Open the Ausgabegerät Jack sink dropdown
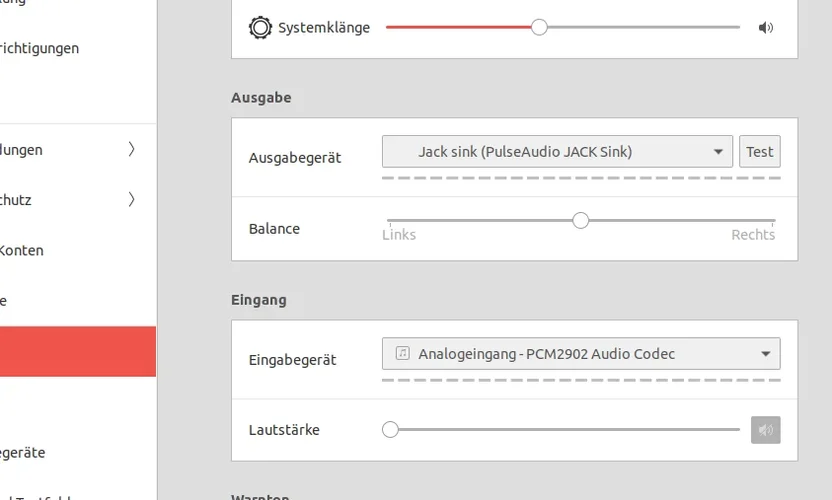Image resolution: width=832 pixels, height=500 pixels. point(557,152)
